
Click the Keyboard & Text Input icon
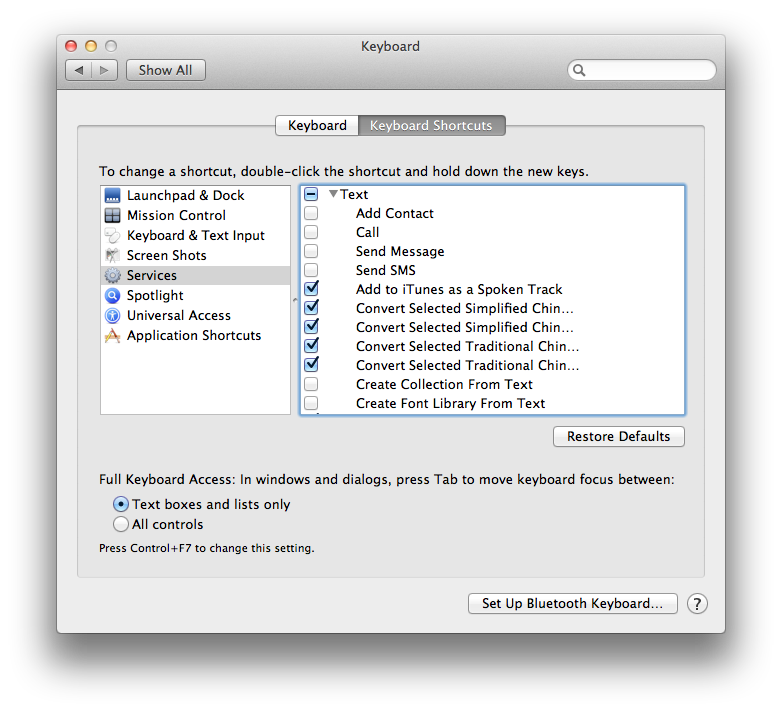click(x=113, y=235)
